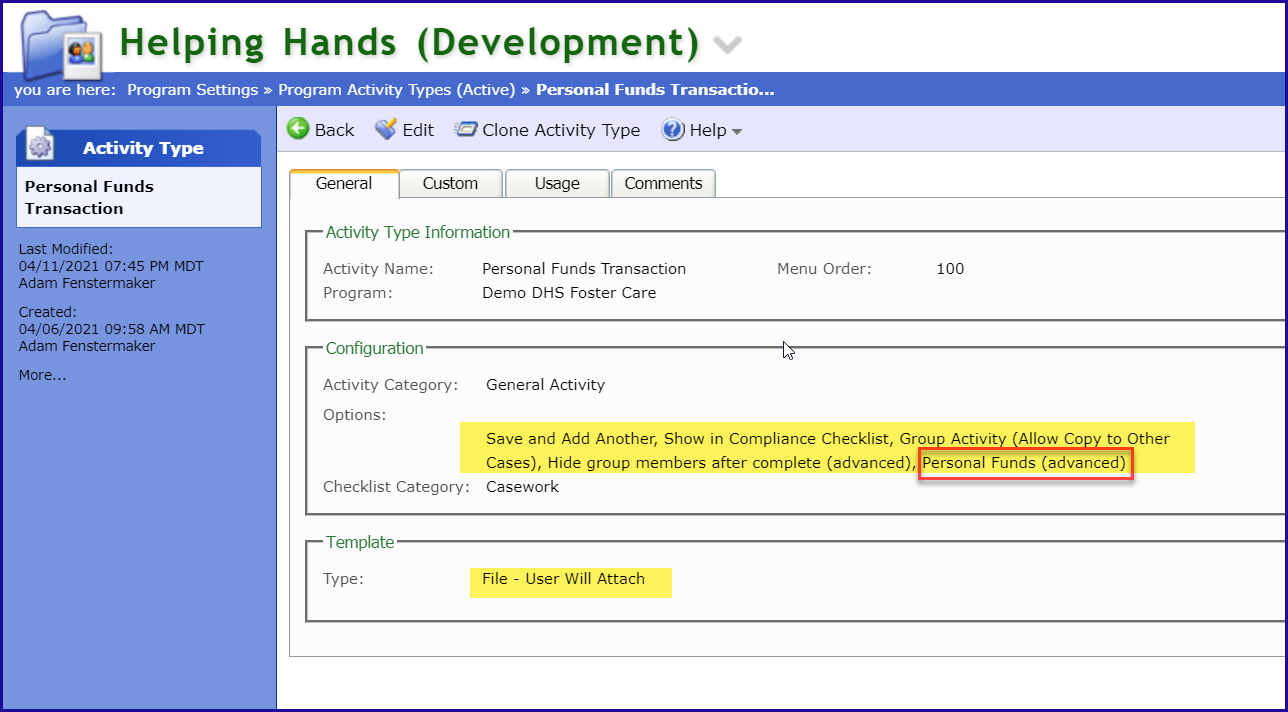The width and height of the screenshot is (1288, 712).
Task: Open the Help dropdown arrow
Action: tap(737, 132)
